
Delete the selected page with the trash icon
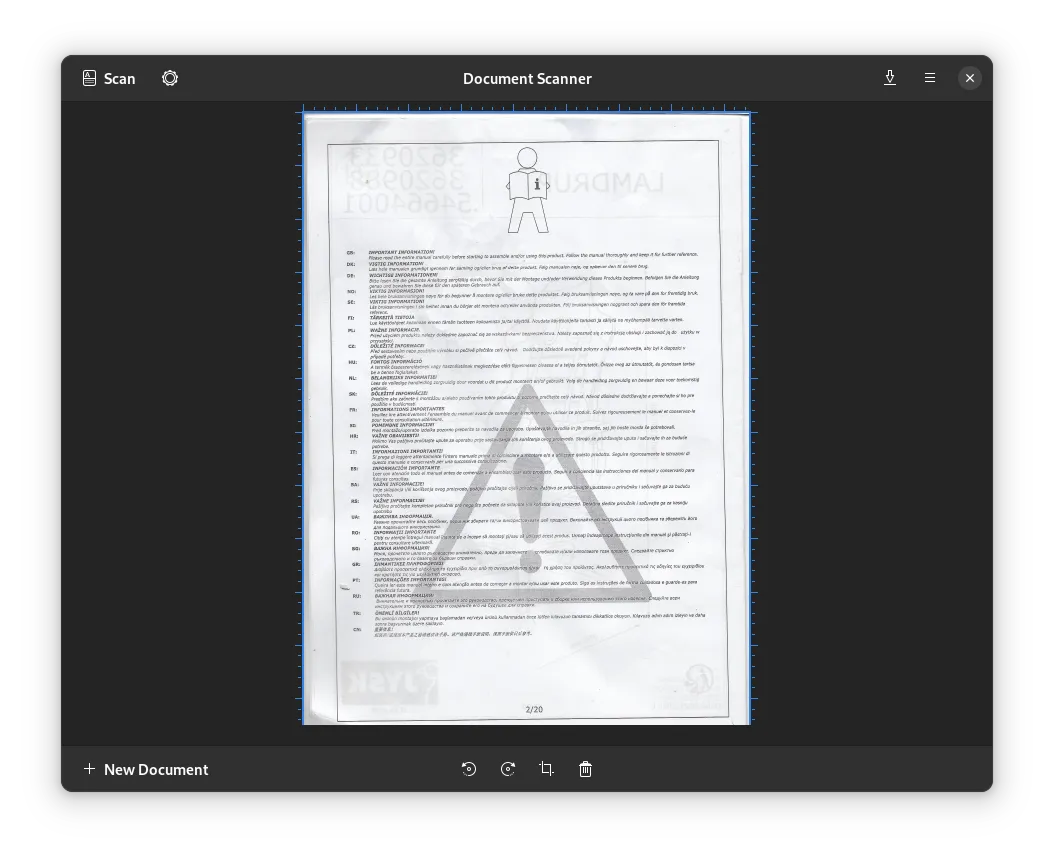[585, 769]
